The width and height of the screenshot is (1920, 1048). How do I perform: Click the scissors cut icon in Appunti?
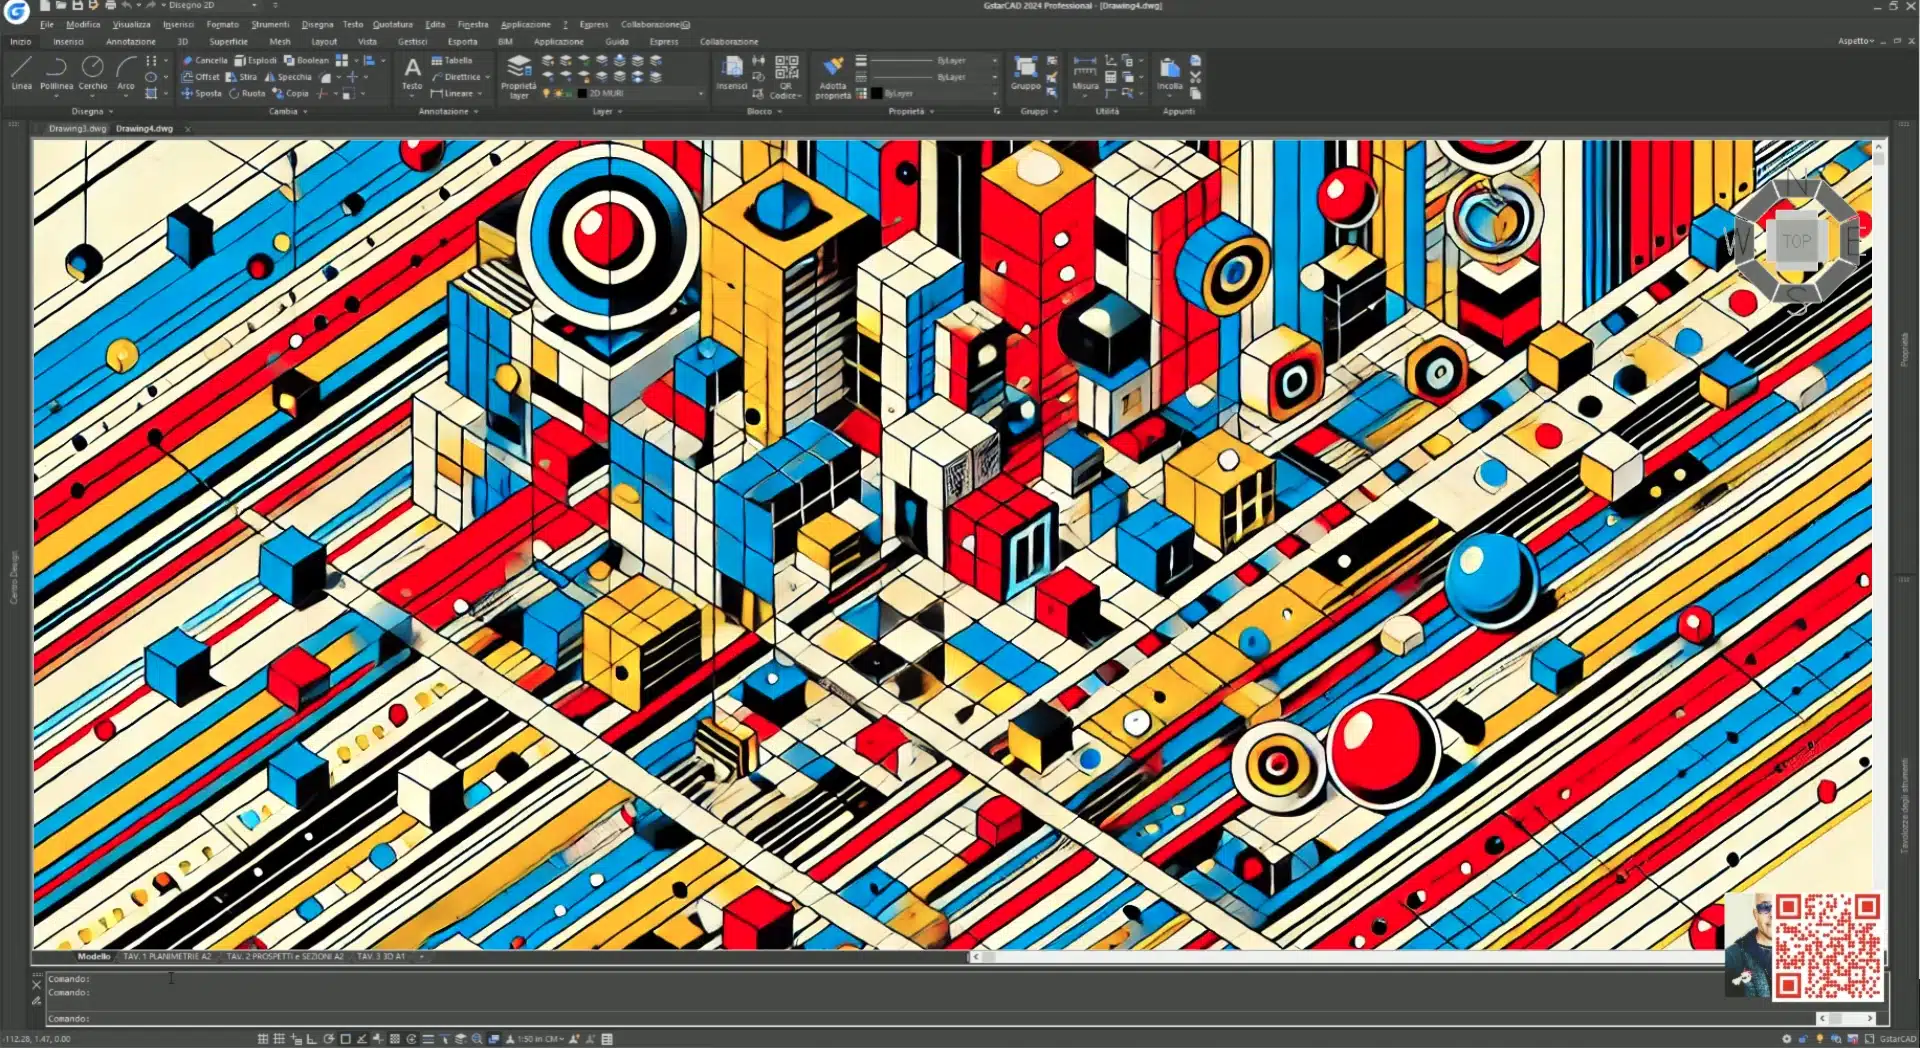point(1195,76)
